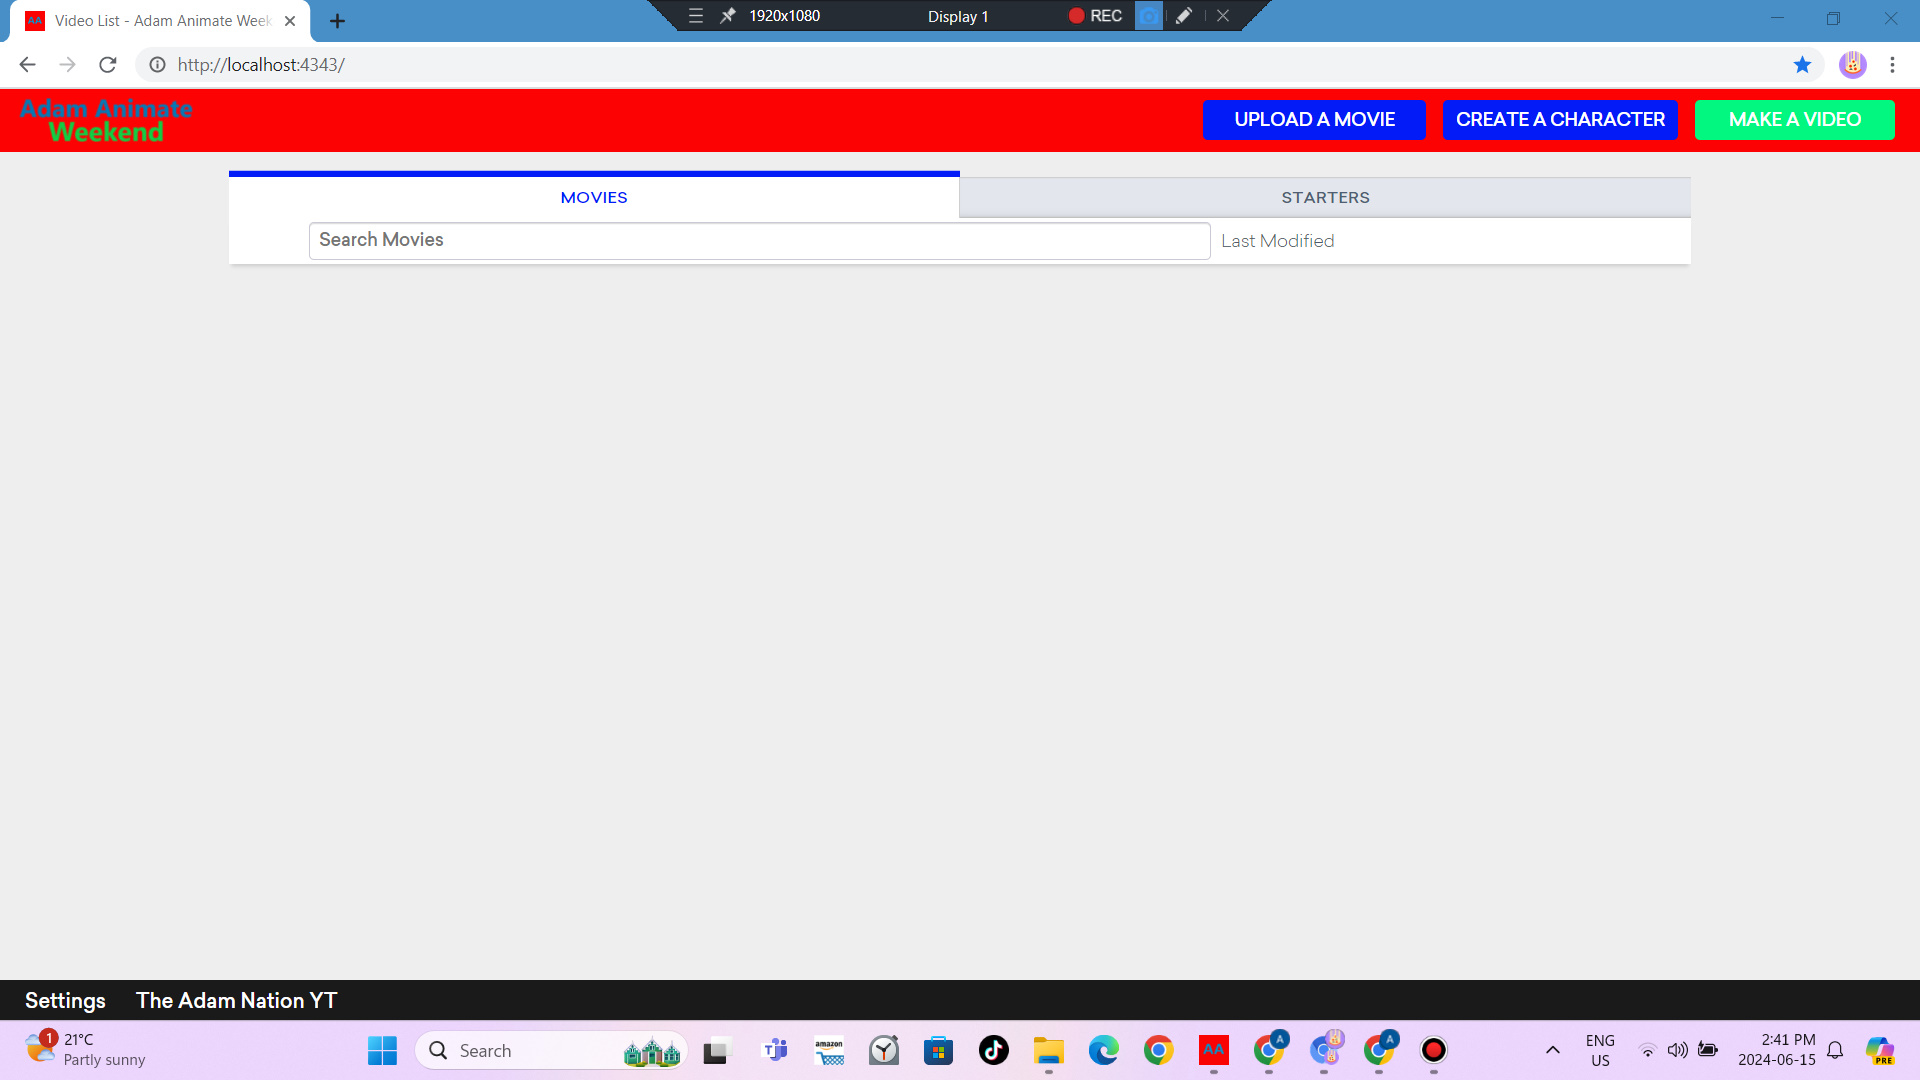
Task: Click the REC record button
Action: [1095, 16]
